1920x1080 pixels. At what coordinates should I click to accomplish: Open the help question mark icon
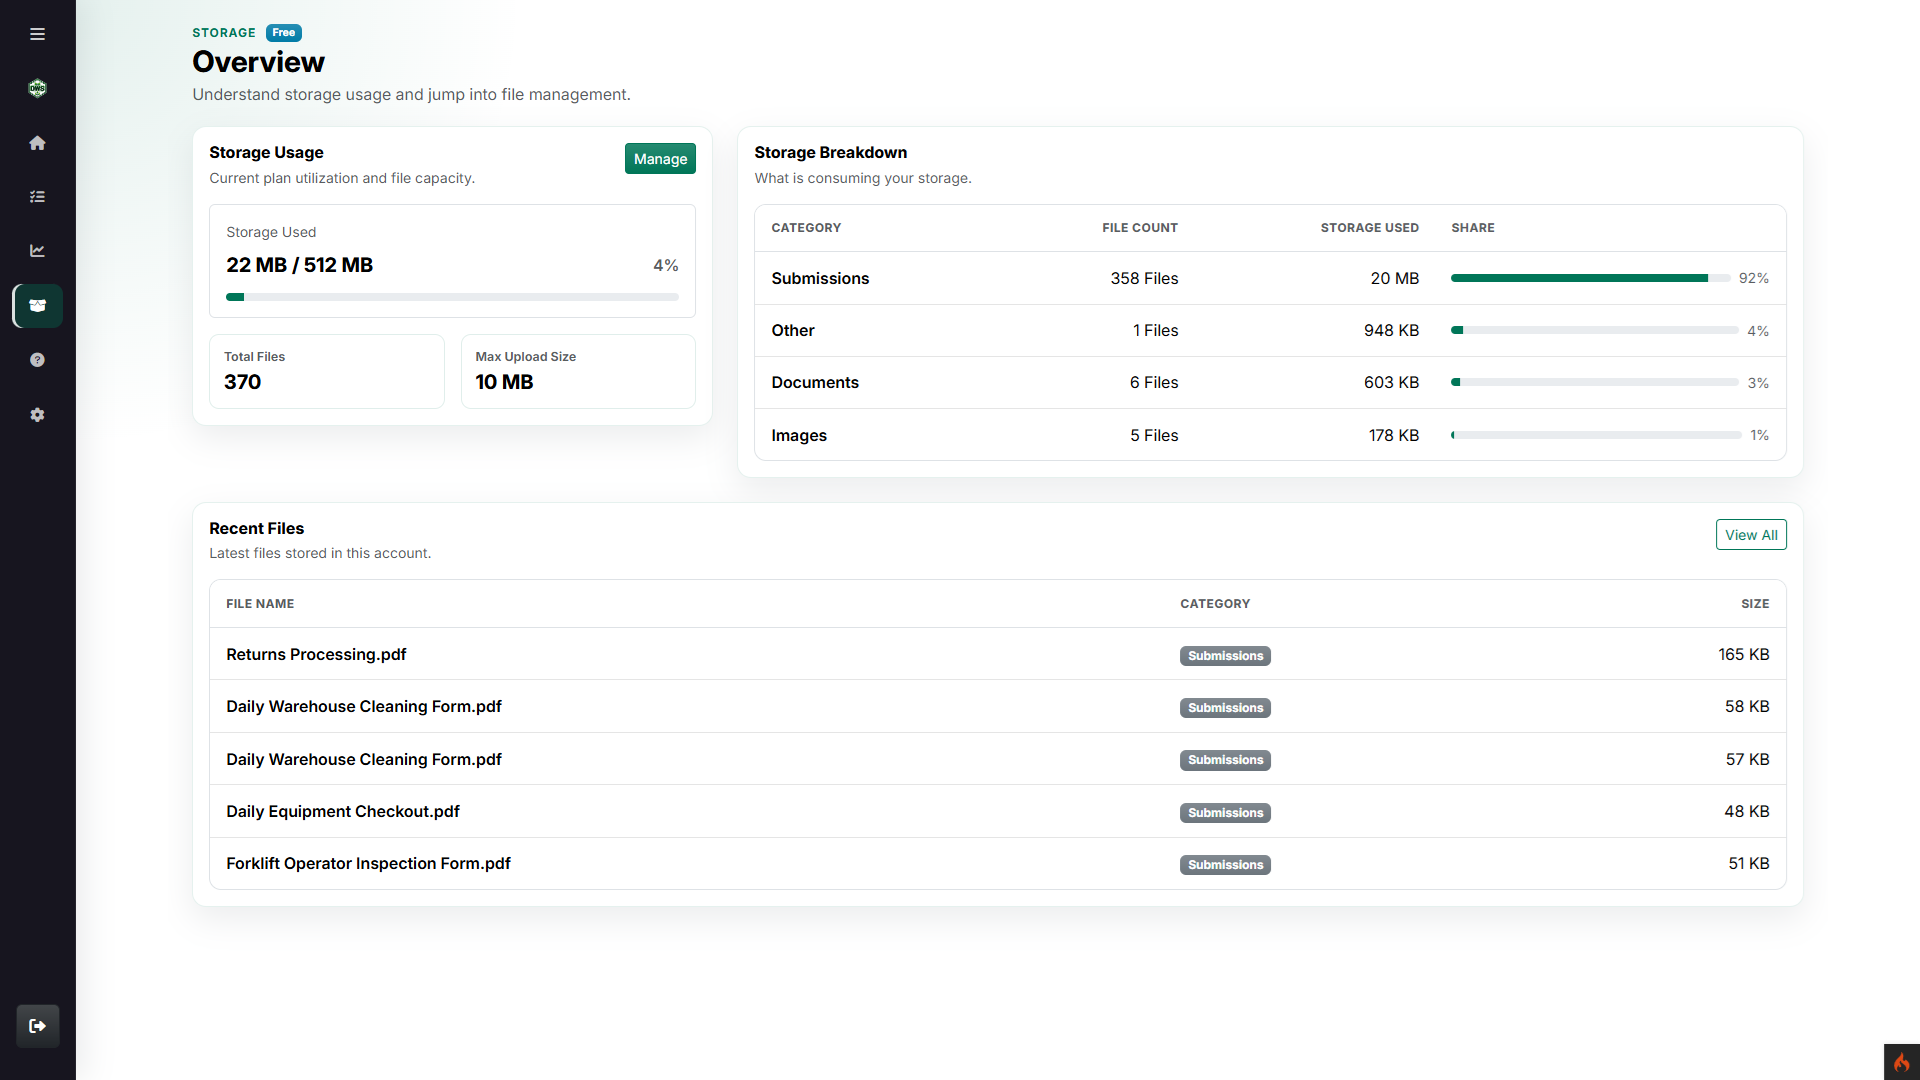pos(37,360)
